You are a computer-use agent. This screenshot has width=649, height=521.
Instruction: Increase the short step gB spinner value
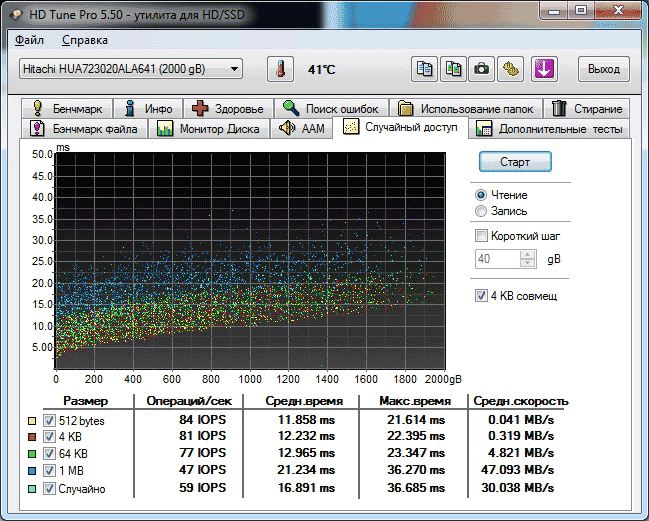[x=528, y=254]
